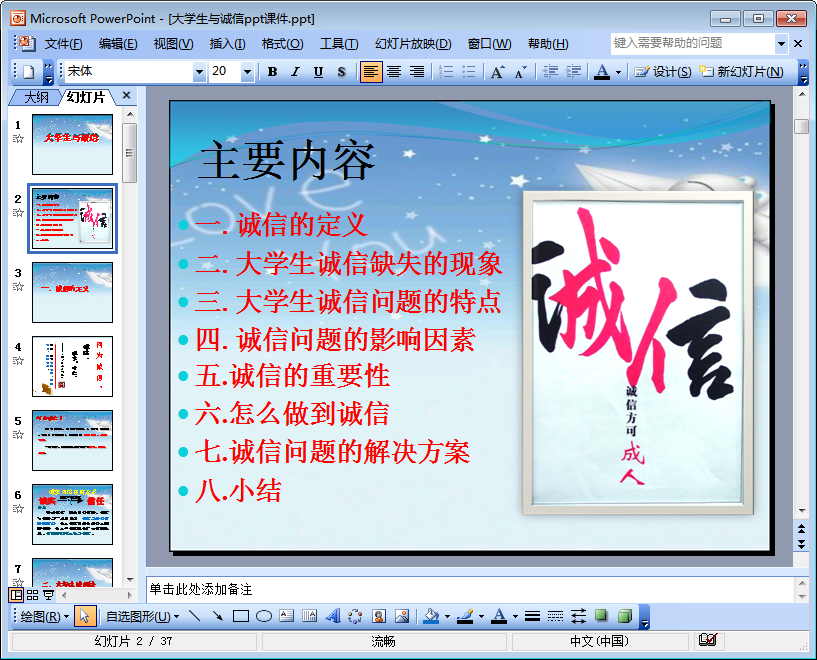Click the help question input box
The height and width of the screenshot is (660, 817).
pyautogui.click(x=692, y=43)
